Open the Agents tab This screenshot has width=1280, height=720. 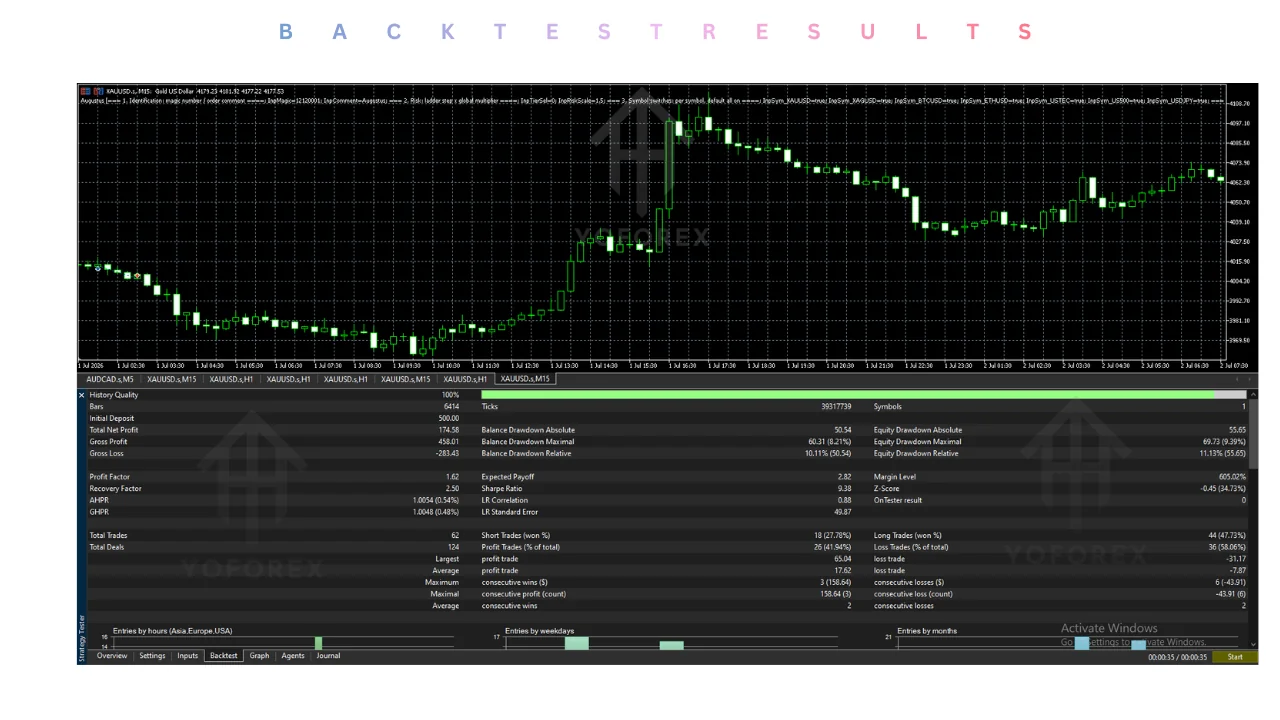(293, 656)
